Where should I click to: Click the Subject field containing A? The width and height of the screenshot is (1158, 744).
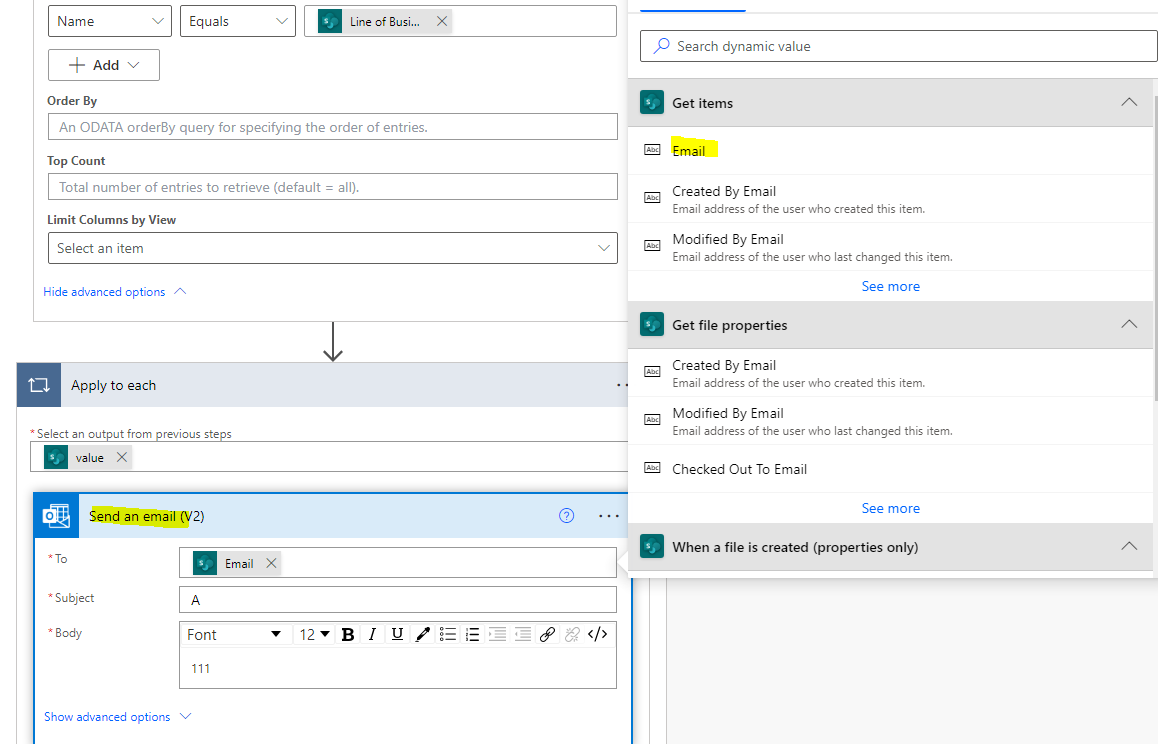coord(397,599)
